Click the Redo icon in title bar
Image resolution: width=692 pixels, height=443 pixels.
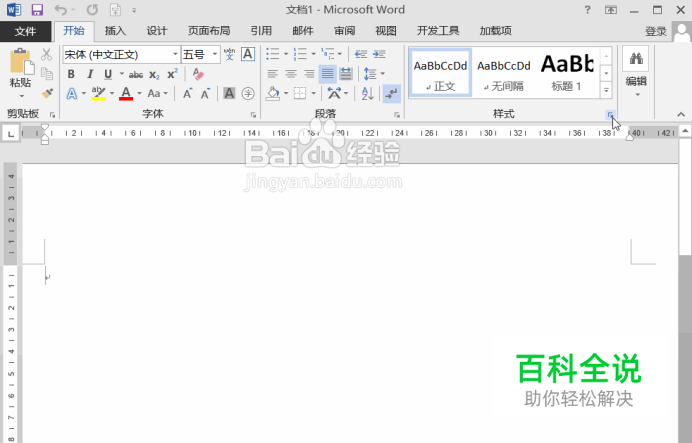pos(92,10)
